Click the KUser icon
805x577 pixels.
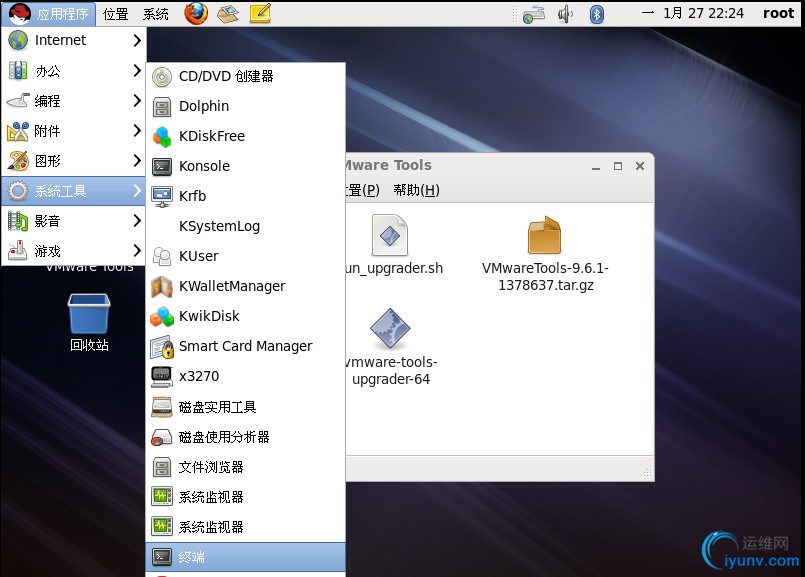click(x=162, y=256)
